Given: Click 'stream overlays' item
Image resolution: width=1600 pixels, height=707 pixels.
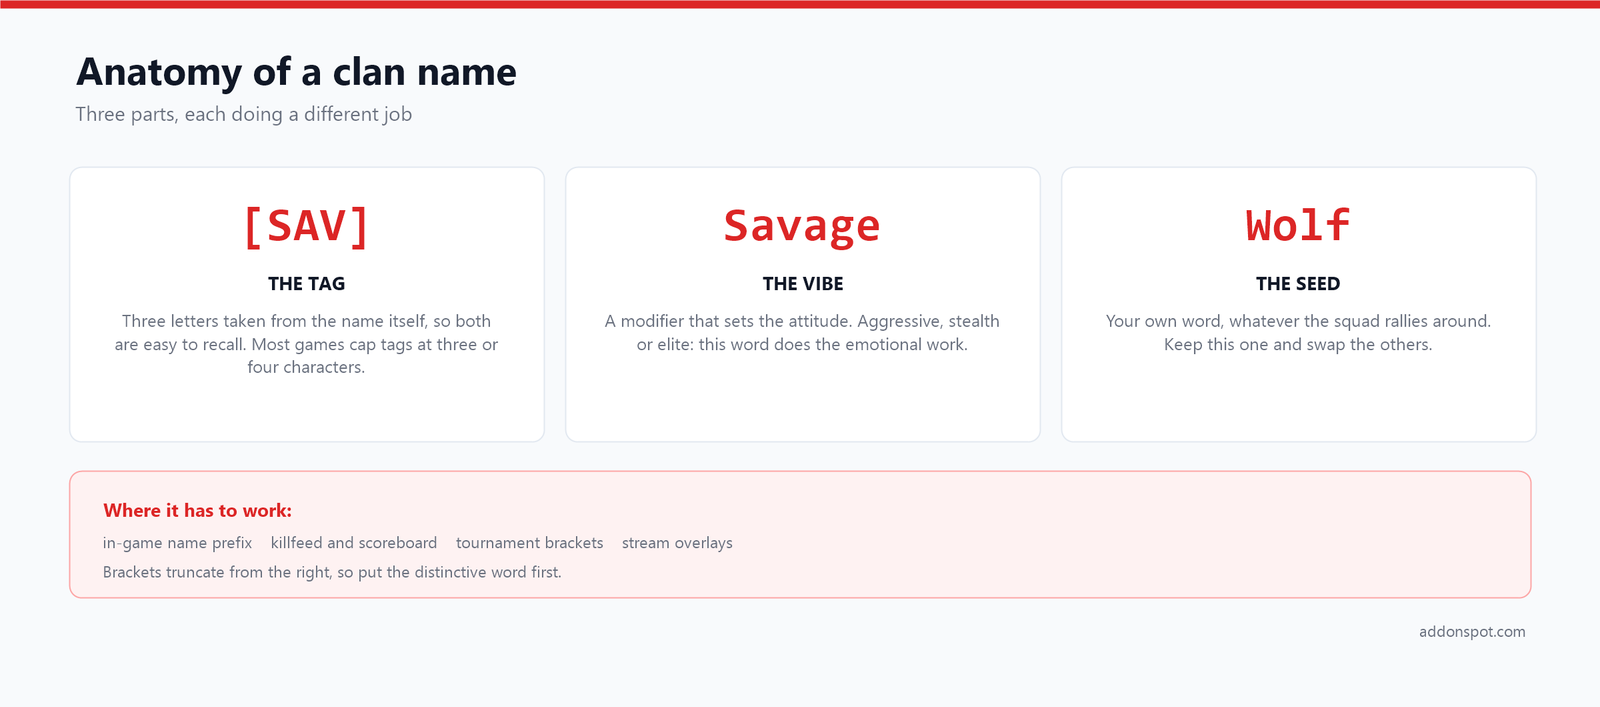Looking at the screenshot, I should pos(677,543).
